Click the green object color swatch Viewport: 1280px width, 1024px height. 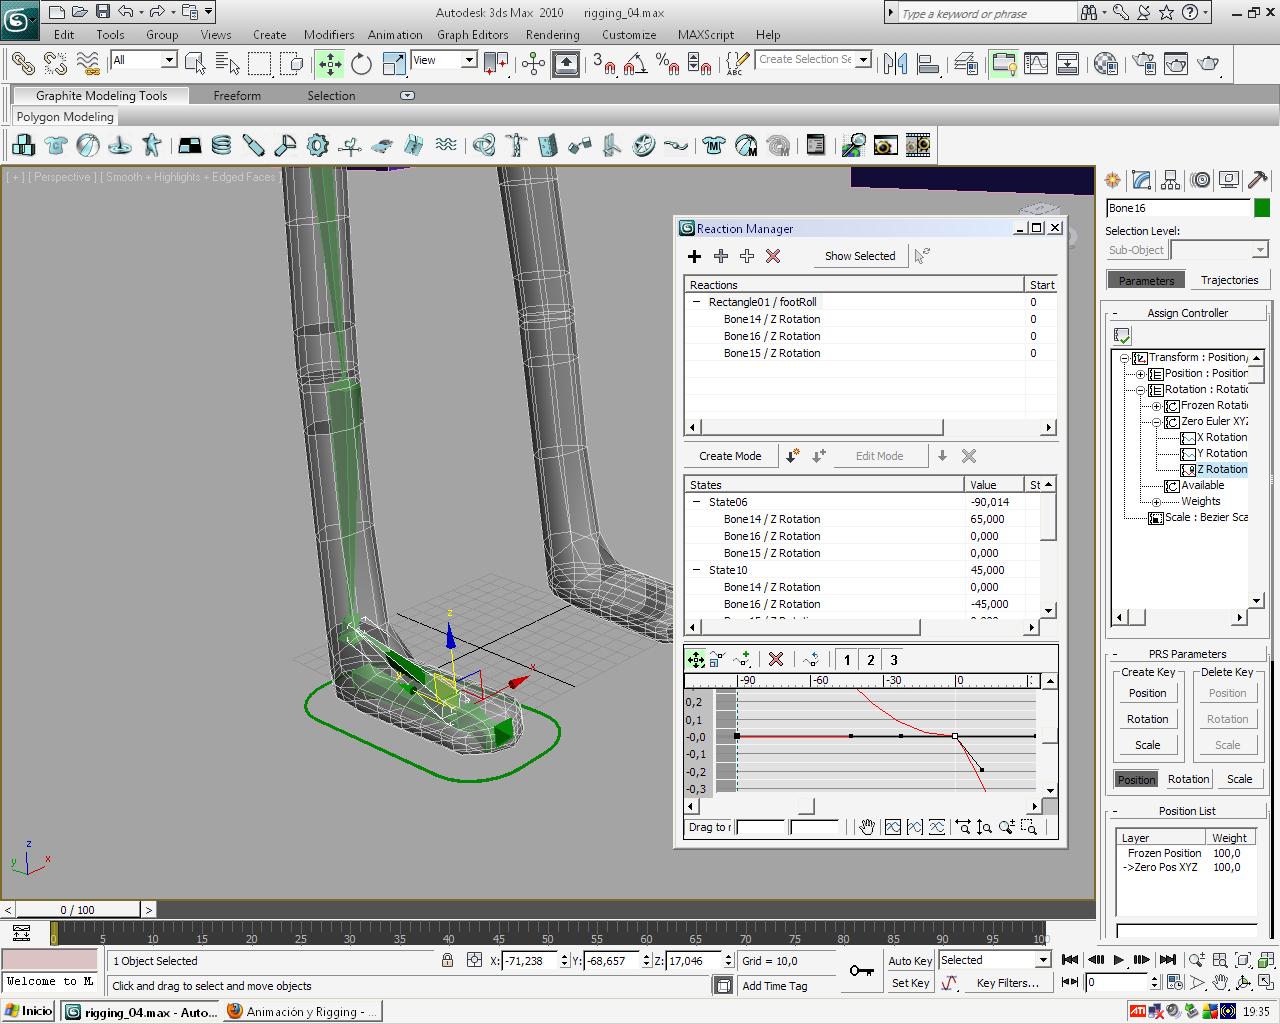tap(1262, 208)
